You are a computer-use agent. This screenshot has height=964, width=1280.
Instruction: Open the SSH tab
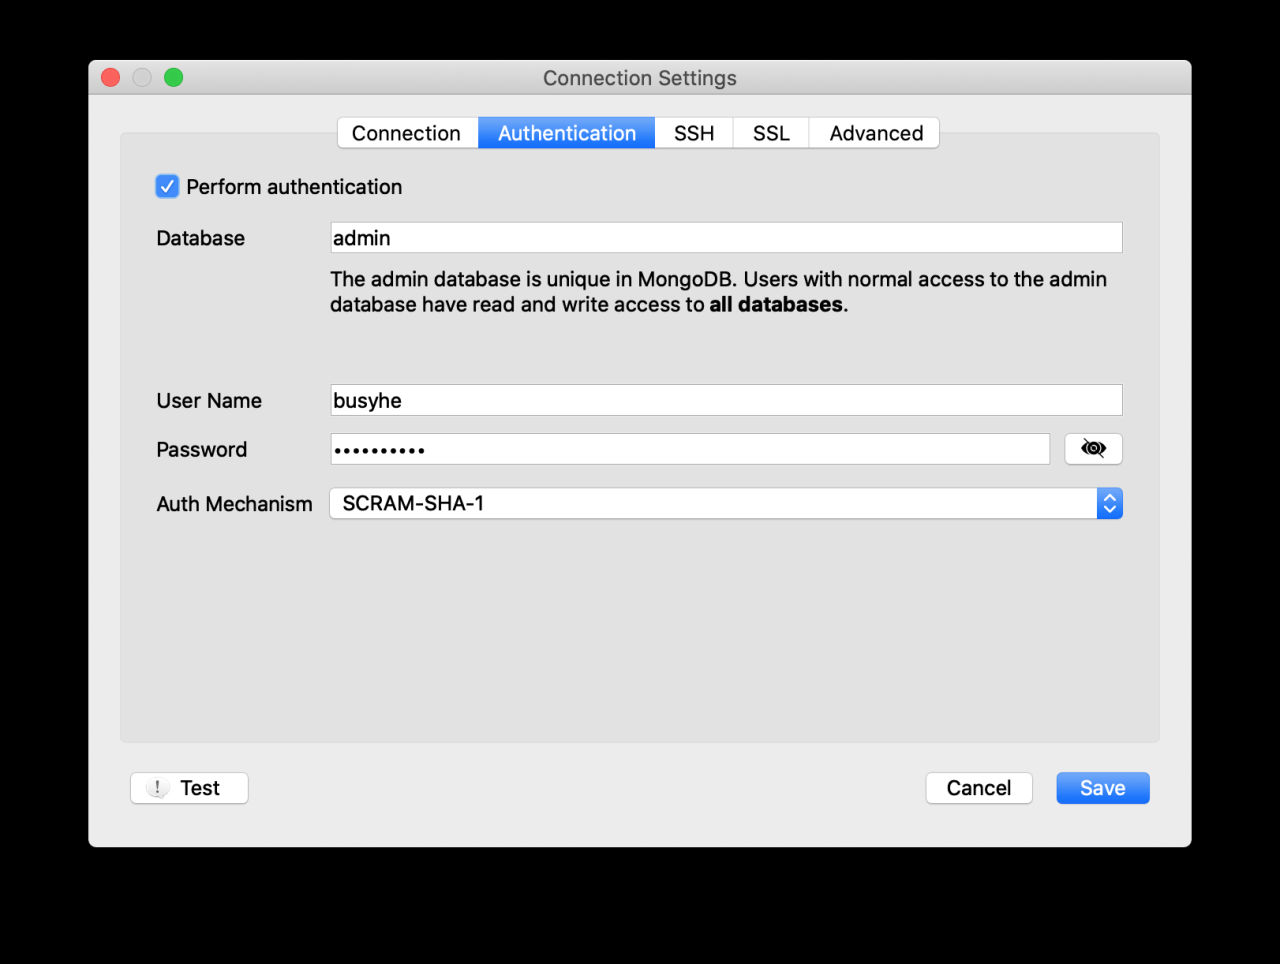[694, 133]
